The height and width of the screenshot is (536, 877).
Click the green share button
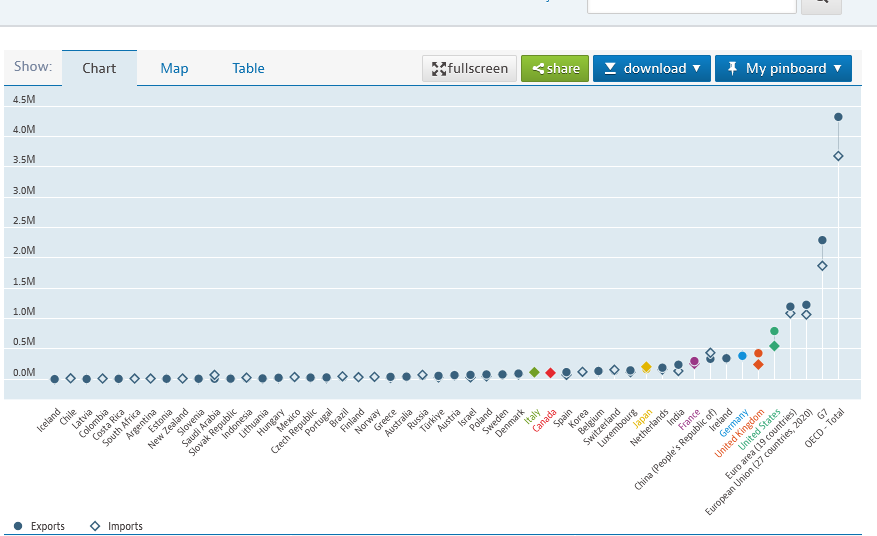pos(555,68)
